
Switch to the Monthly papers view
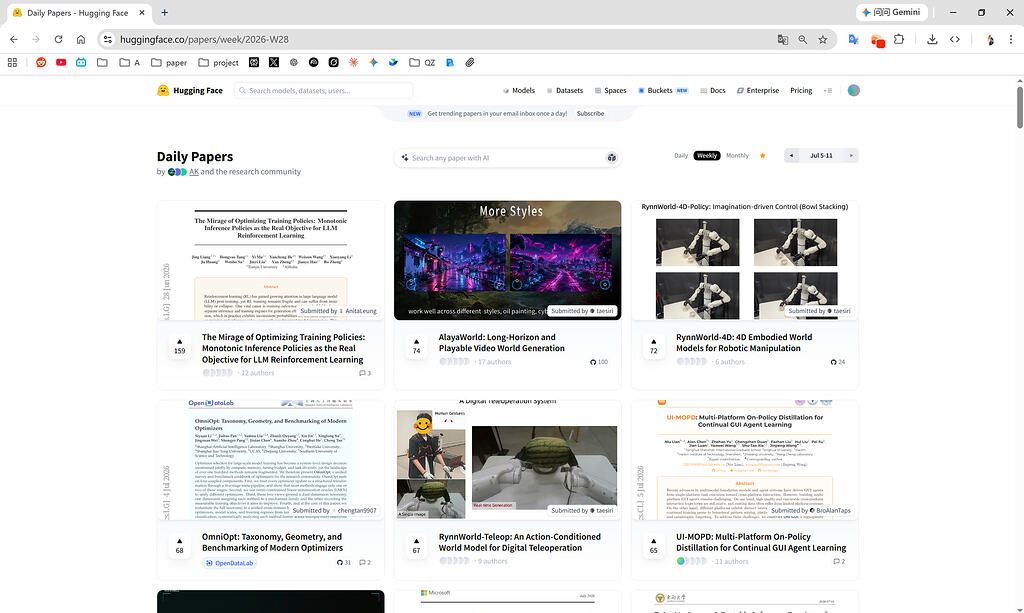tap(737, 156)
